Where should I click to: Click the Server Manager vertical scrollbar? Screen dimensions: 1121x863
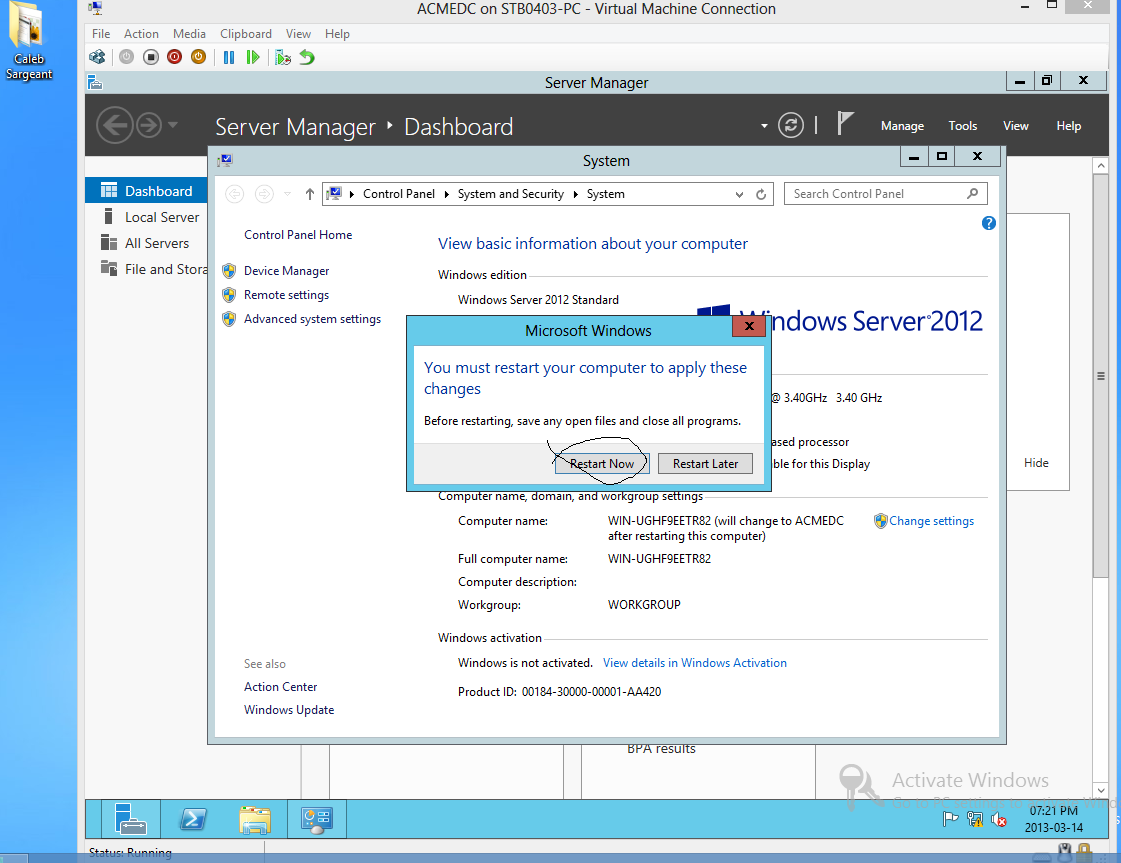click(x=1100, y=375)
